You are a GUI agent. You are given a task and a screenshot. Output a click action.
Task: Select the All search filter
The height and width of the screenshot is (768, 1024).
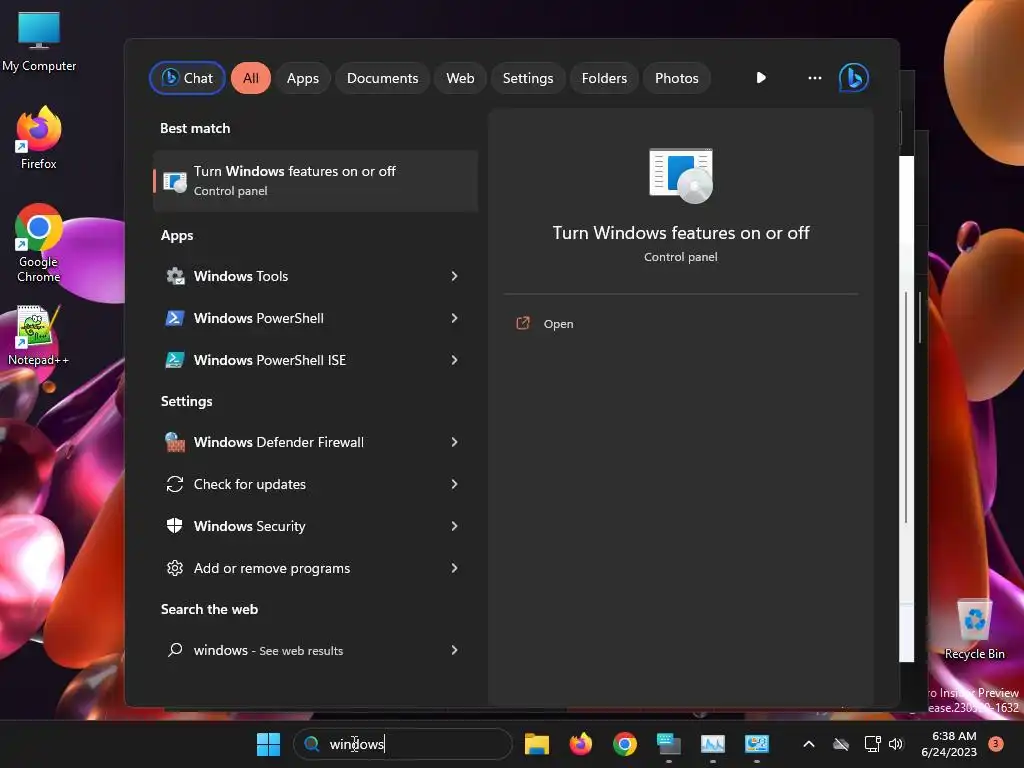coord(251,78)
